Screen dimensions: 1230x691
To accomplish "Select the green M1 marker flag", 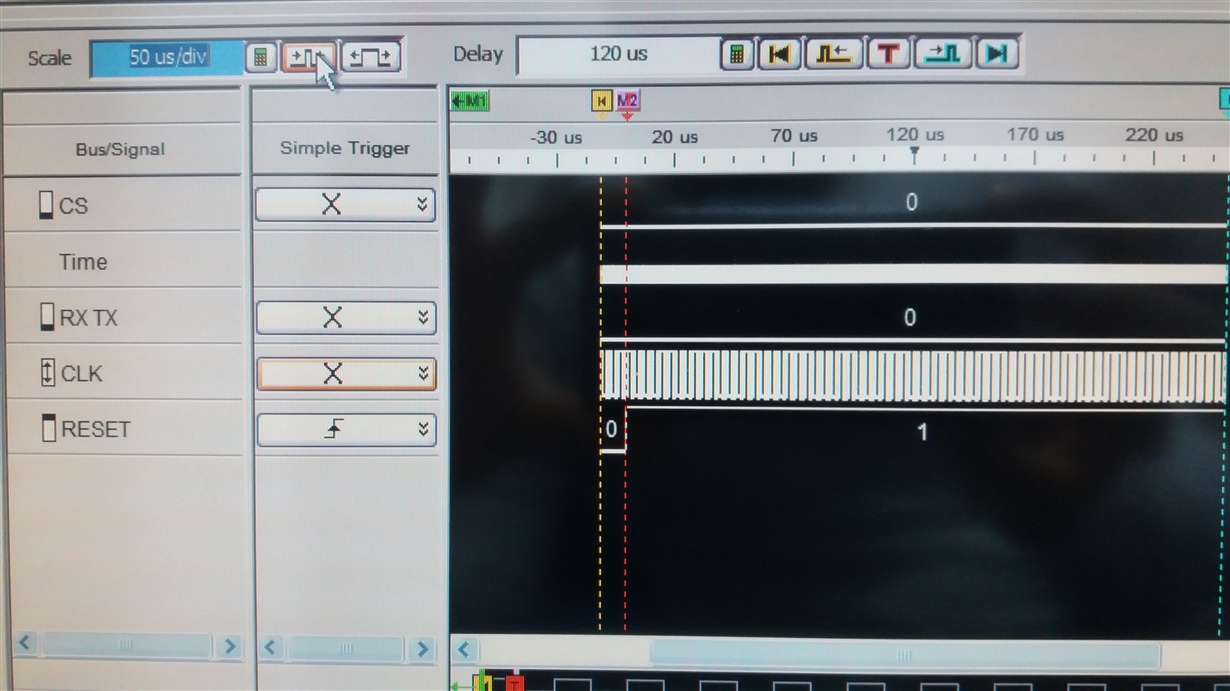I will pyautogui.click(x=470, y=101).
